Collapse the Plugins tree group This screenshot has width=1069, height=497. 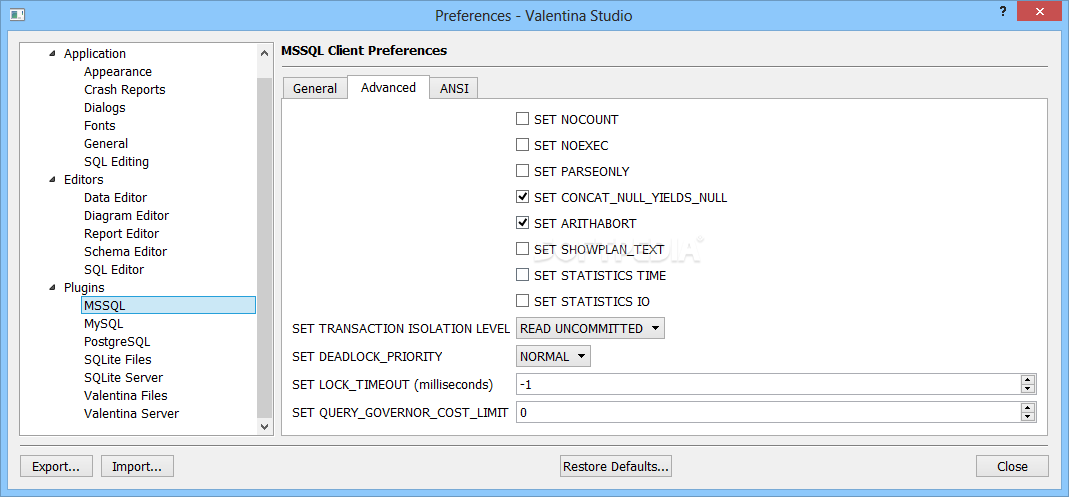pyautogui.click(x=53, y=288)
